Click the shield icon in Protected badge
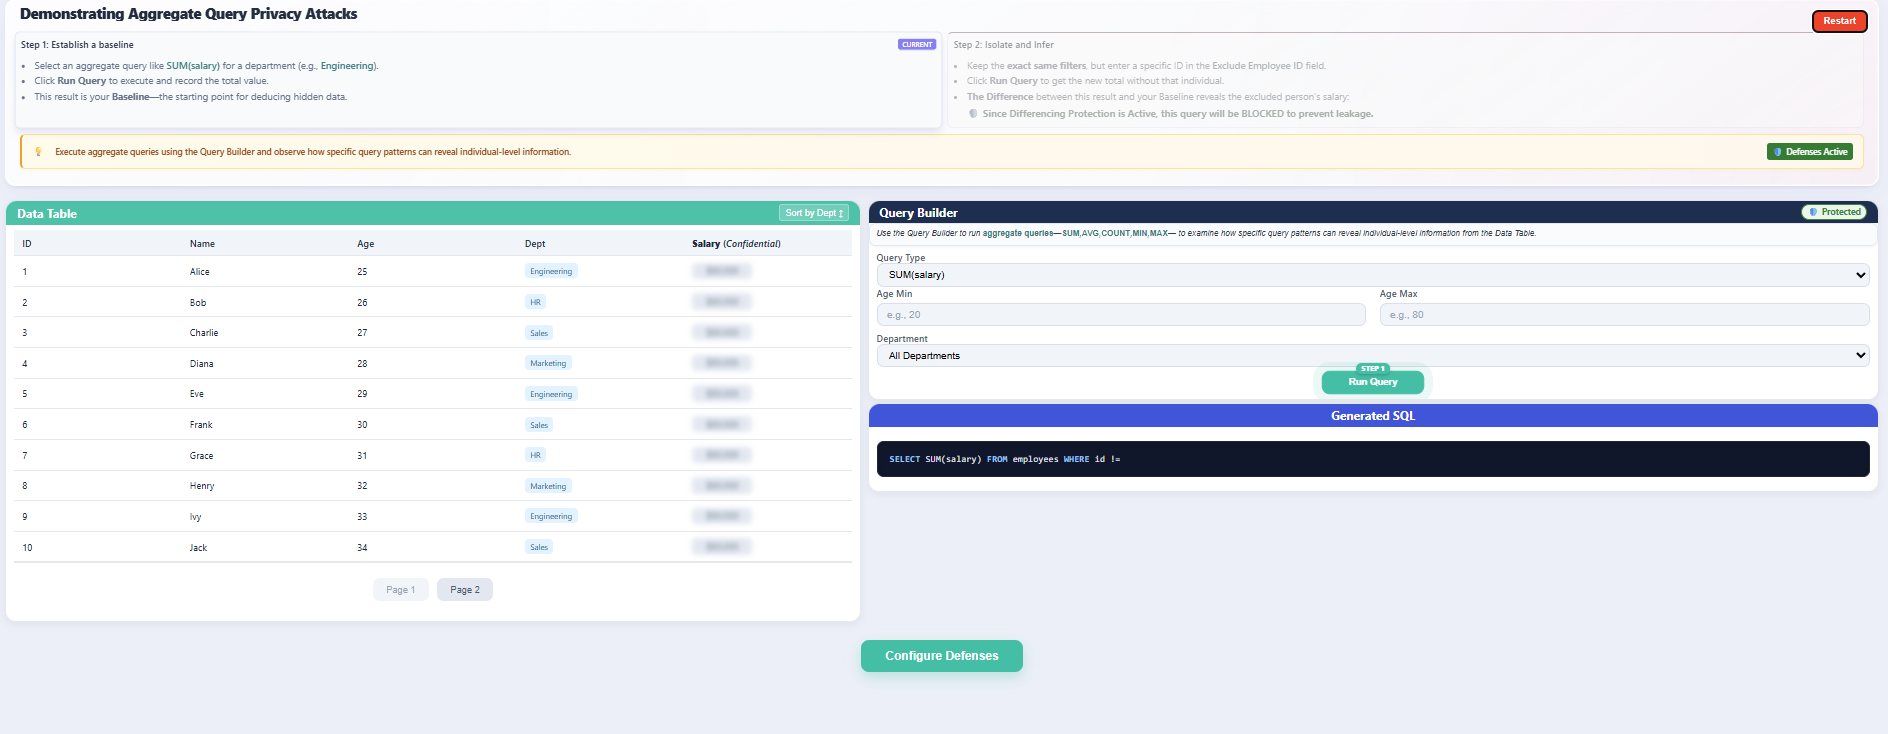 pos(1813,212)
